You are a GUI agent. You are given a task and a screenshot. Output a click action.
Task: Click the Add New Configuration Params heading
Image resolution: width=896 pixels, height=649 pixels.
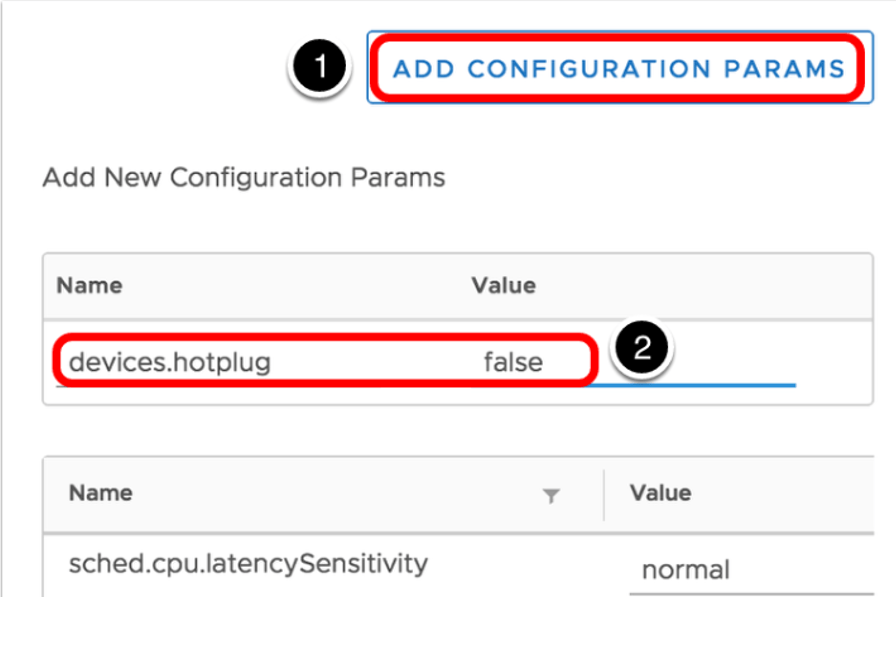tap(243, 178)
